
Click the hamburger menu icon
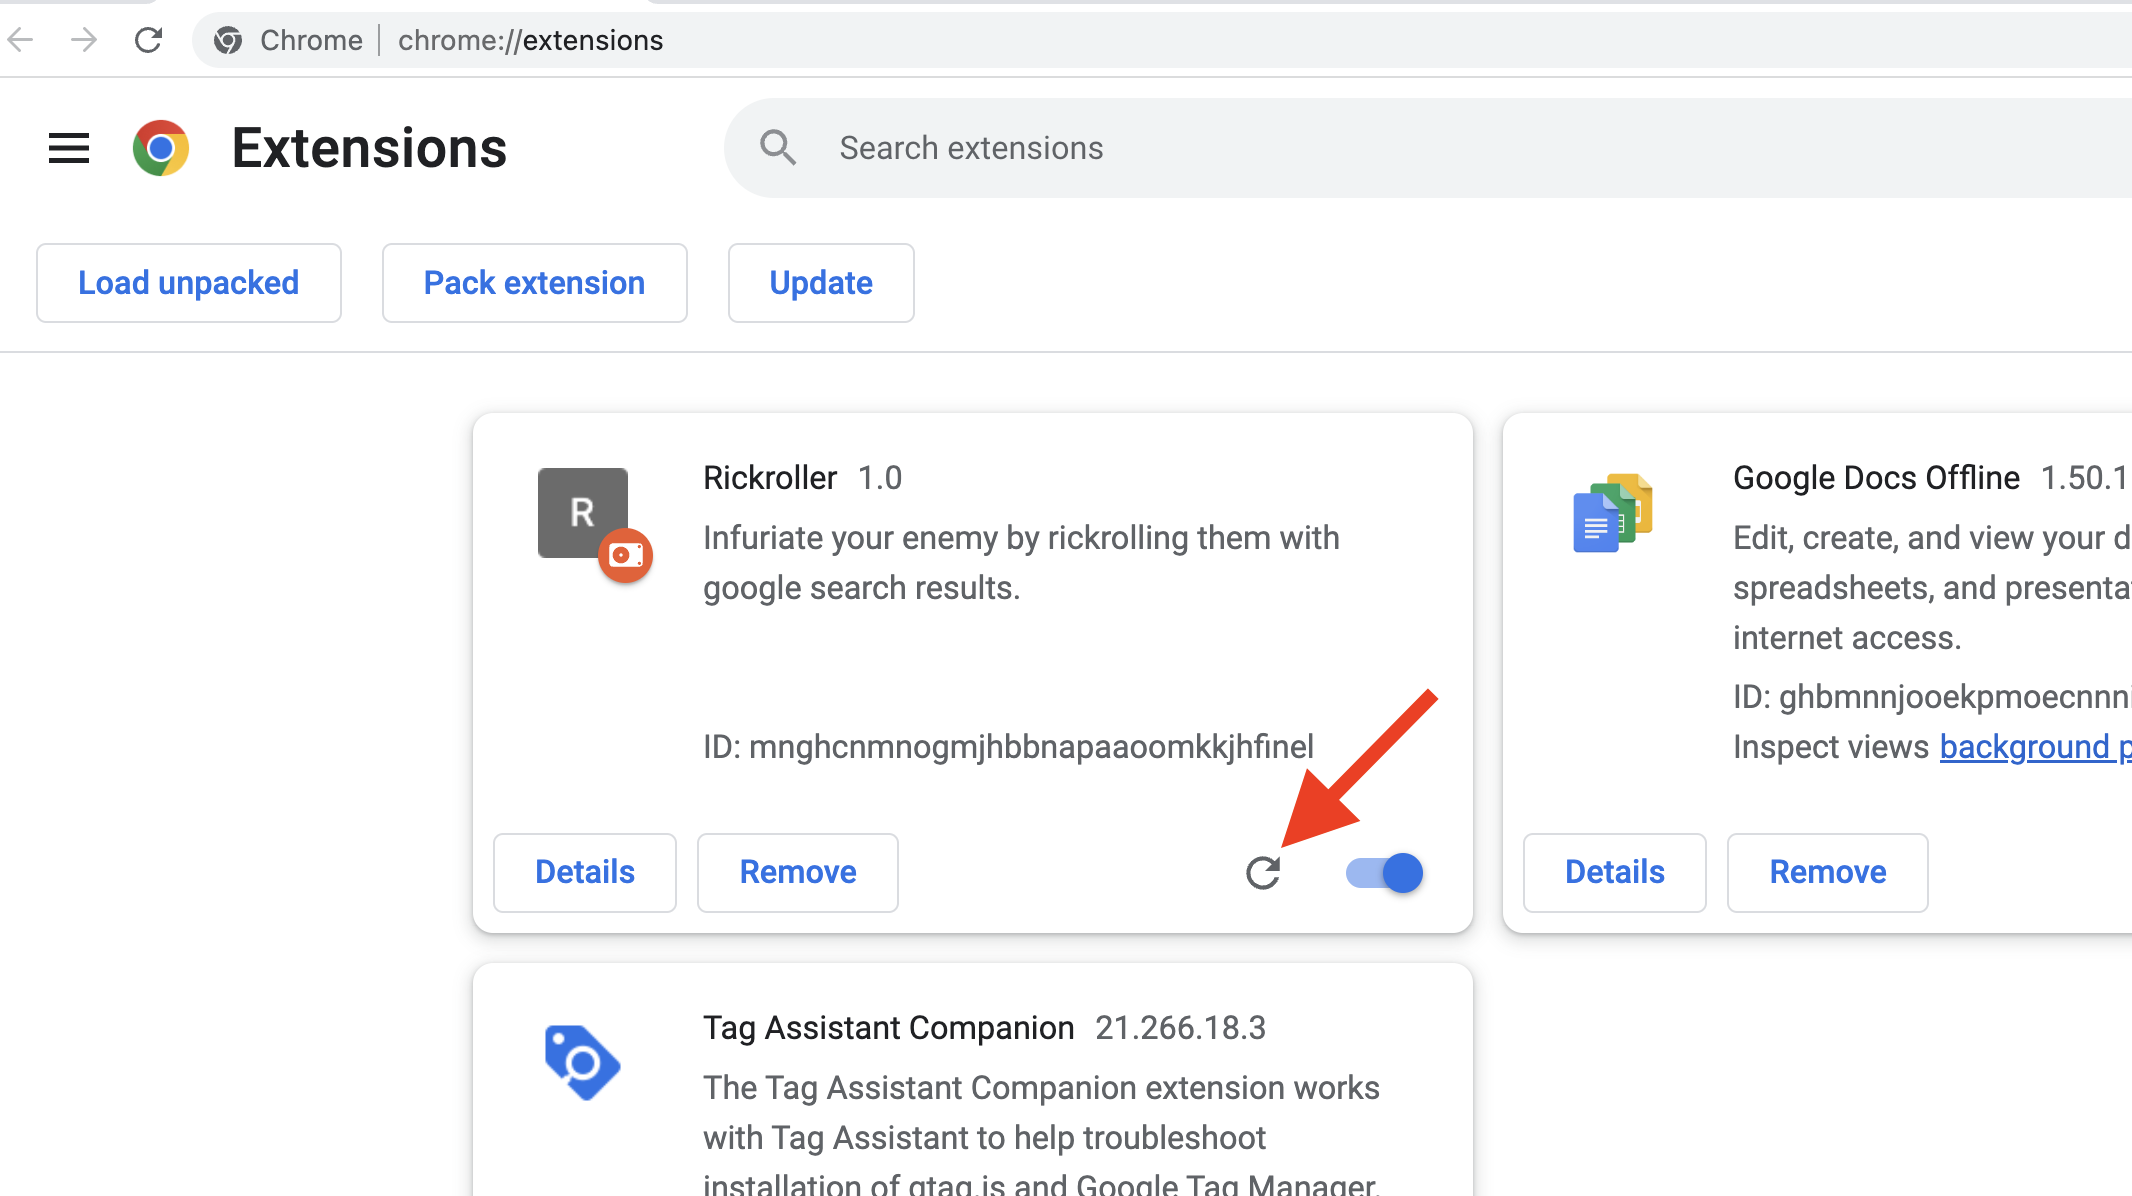pos(67,146)
